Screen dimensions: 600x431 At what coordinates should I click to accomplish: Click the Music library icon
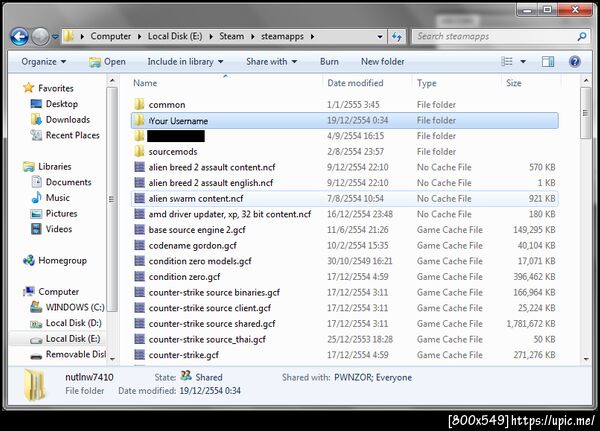click(x=36, y=198)
